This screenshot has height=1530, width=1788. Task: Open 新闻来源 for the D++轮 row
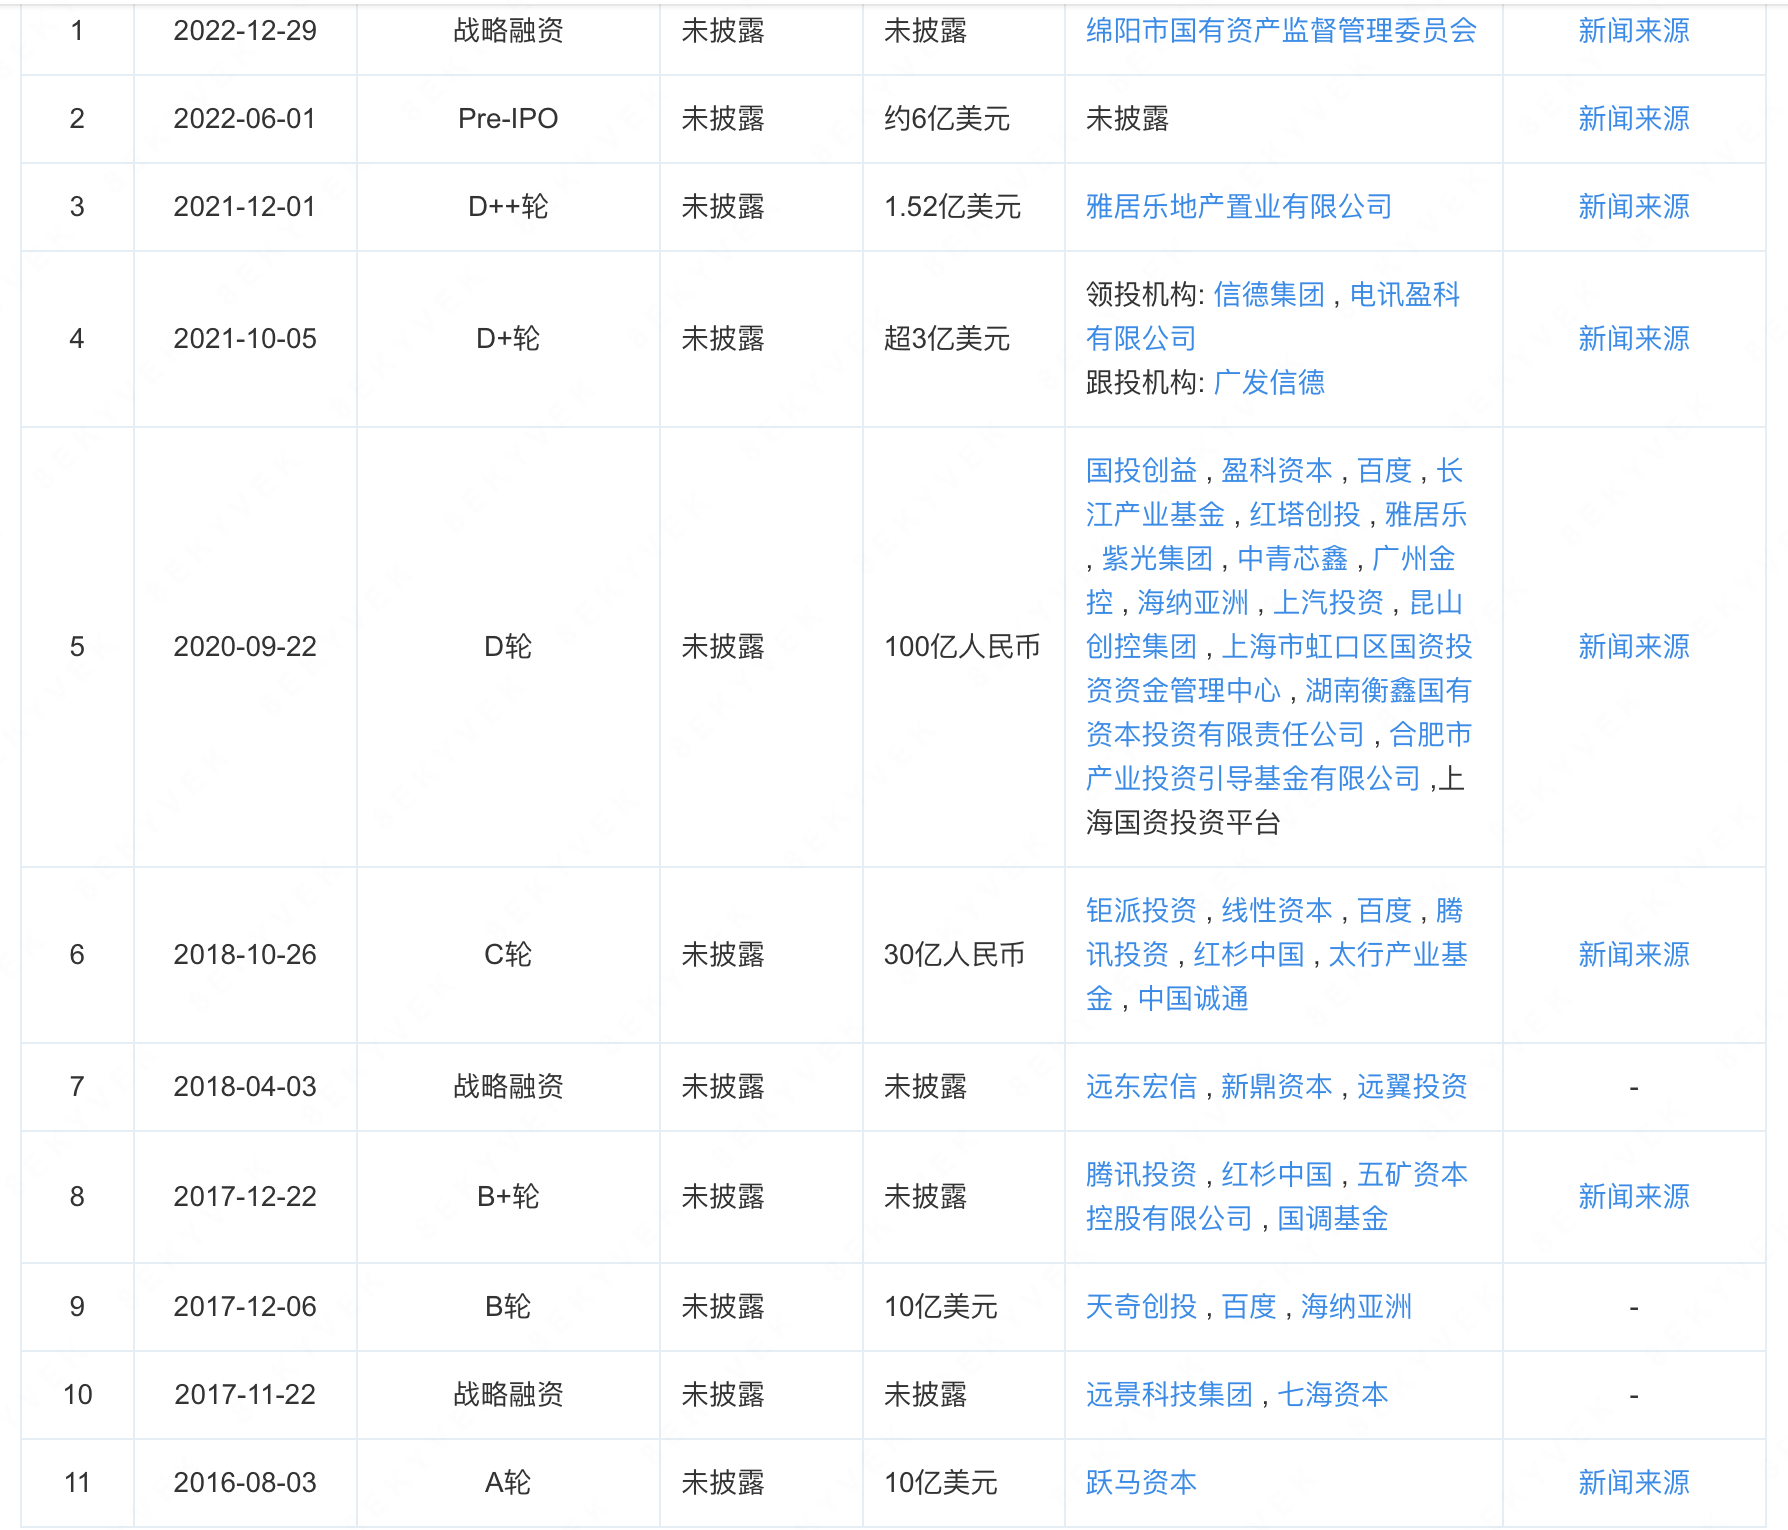1633,207
